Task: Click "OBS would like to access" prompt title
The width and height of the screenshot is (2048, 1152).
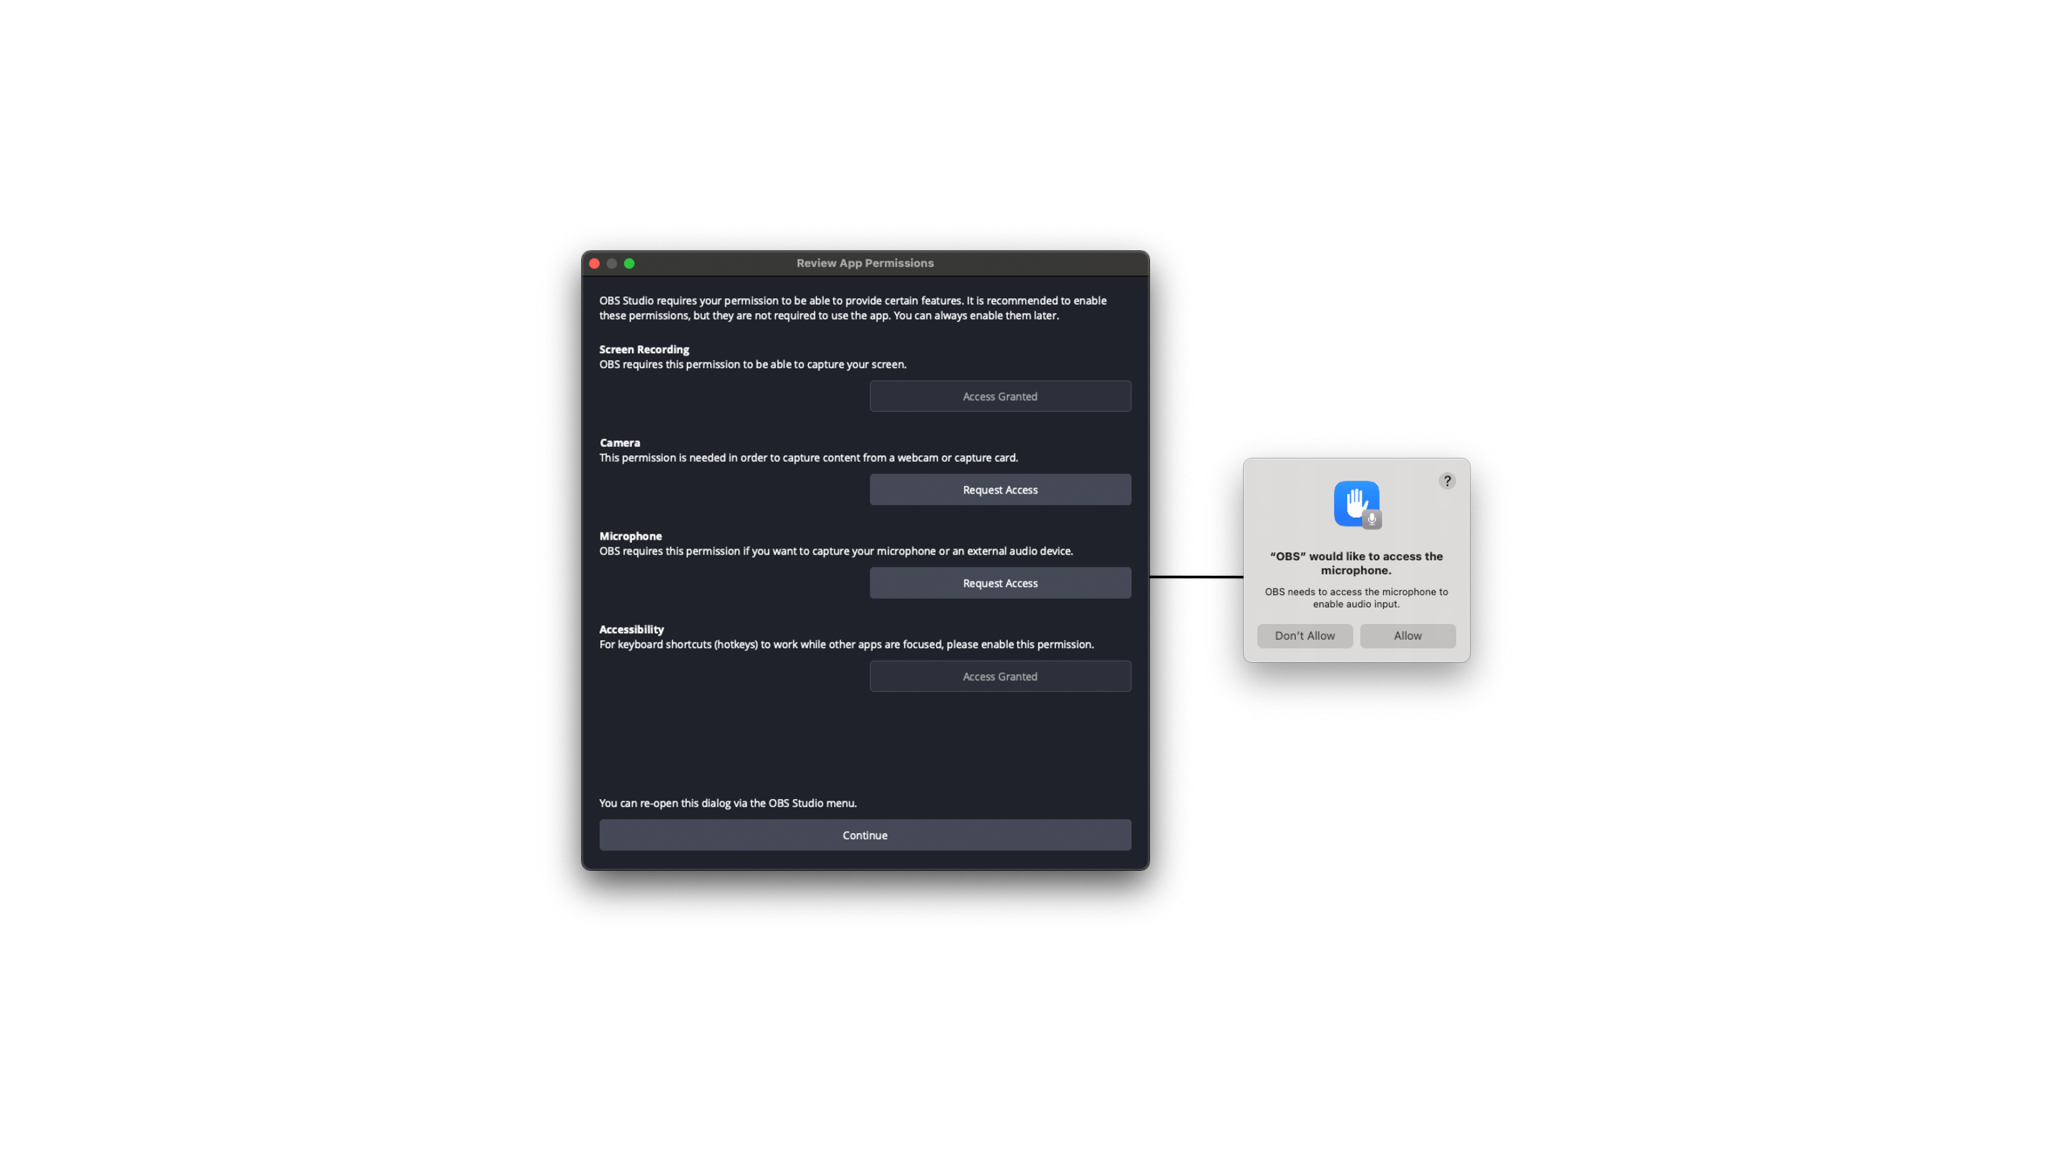Action: pos(1356,563)
